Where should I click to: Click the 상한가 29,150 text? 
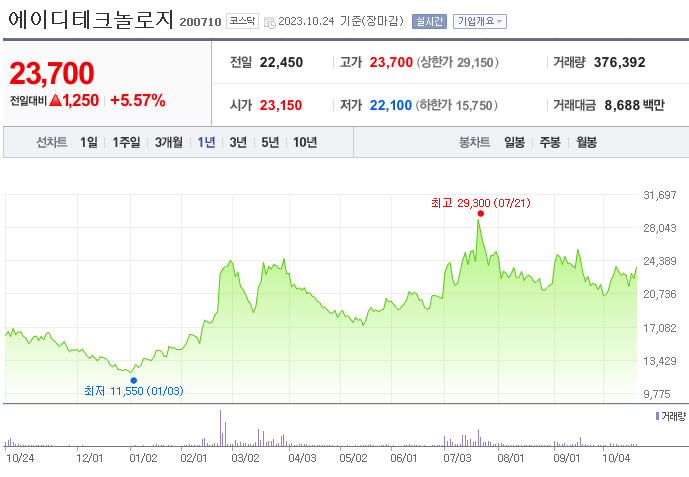(457, 62)
